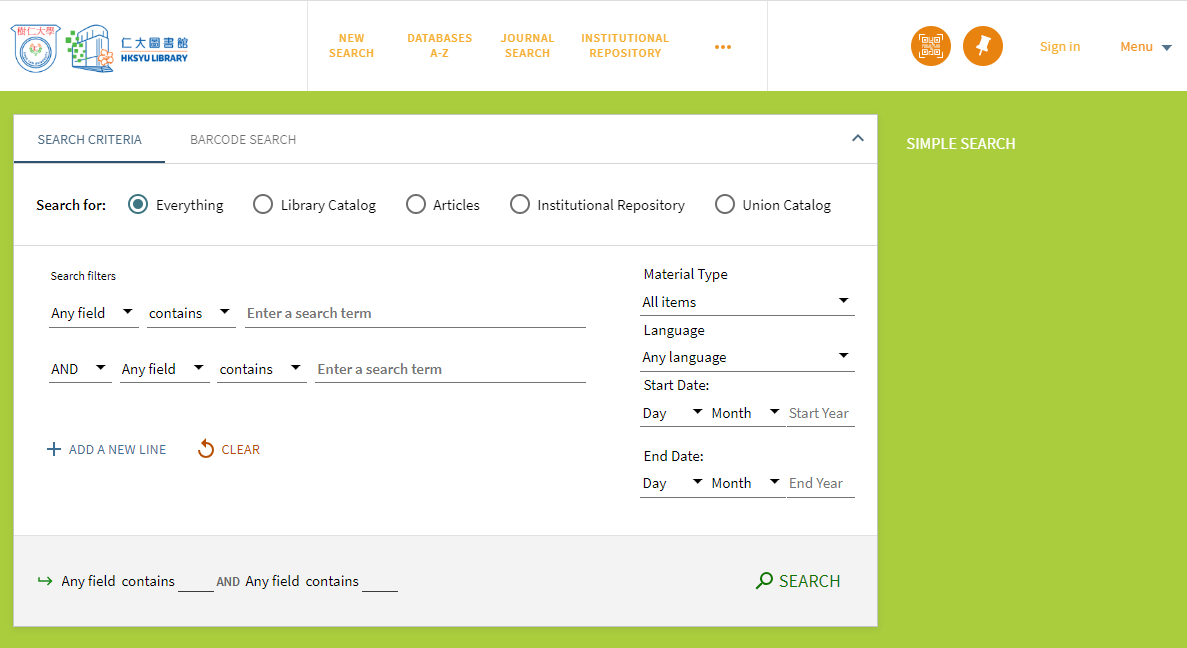Click the Clear reset arrow icon
The width and height of the screenshot is (1187, 648).
(x=206, y=450)
